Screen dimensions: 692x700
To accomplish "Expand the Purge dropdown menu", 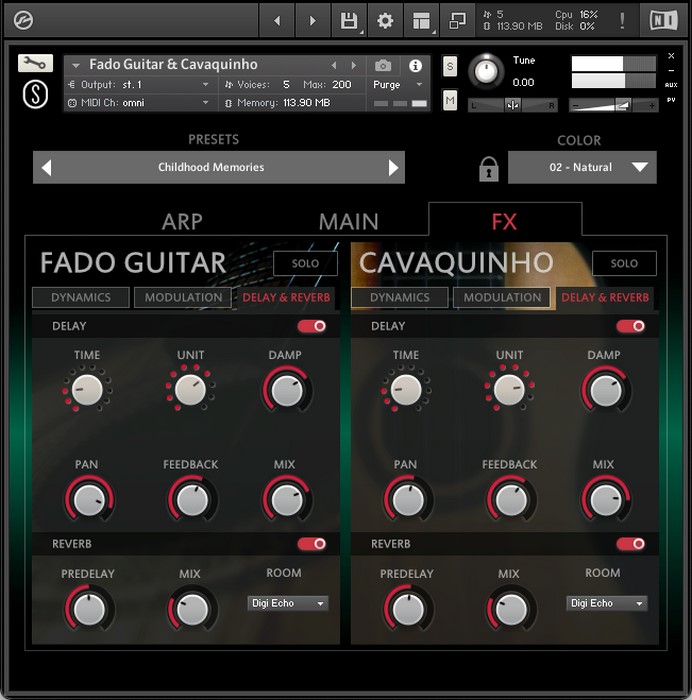I will [398, 85].
